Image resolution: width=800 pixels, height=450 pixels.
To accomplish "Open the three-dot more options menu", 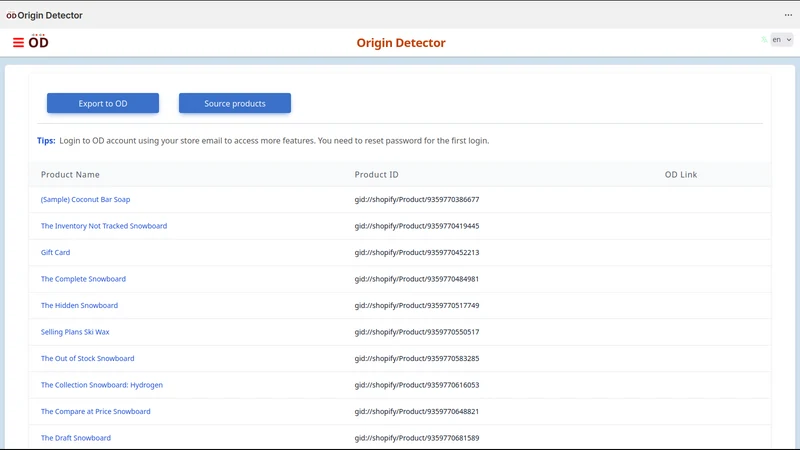I will tap(788, 15).
